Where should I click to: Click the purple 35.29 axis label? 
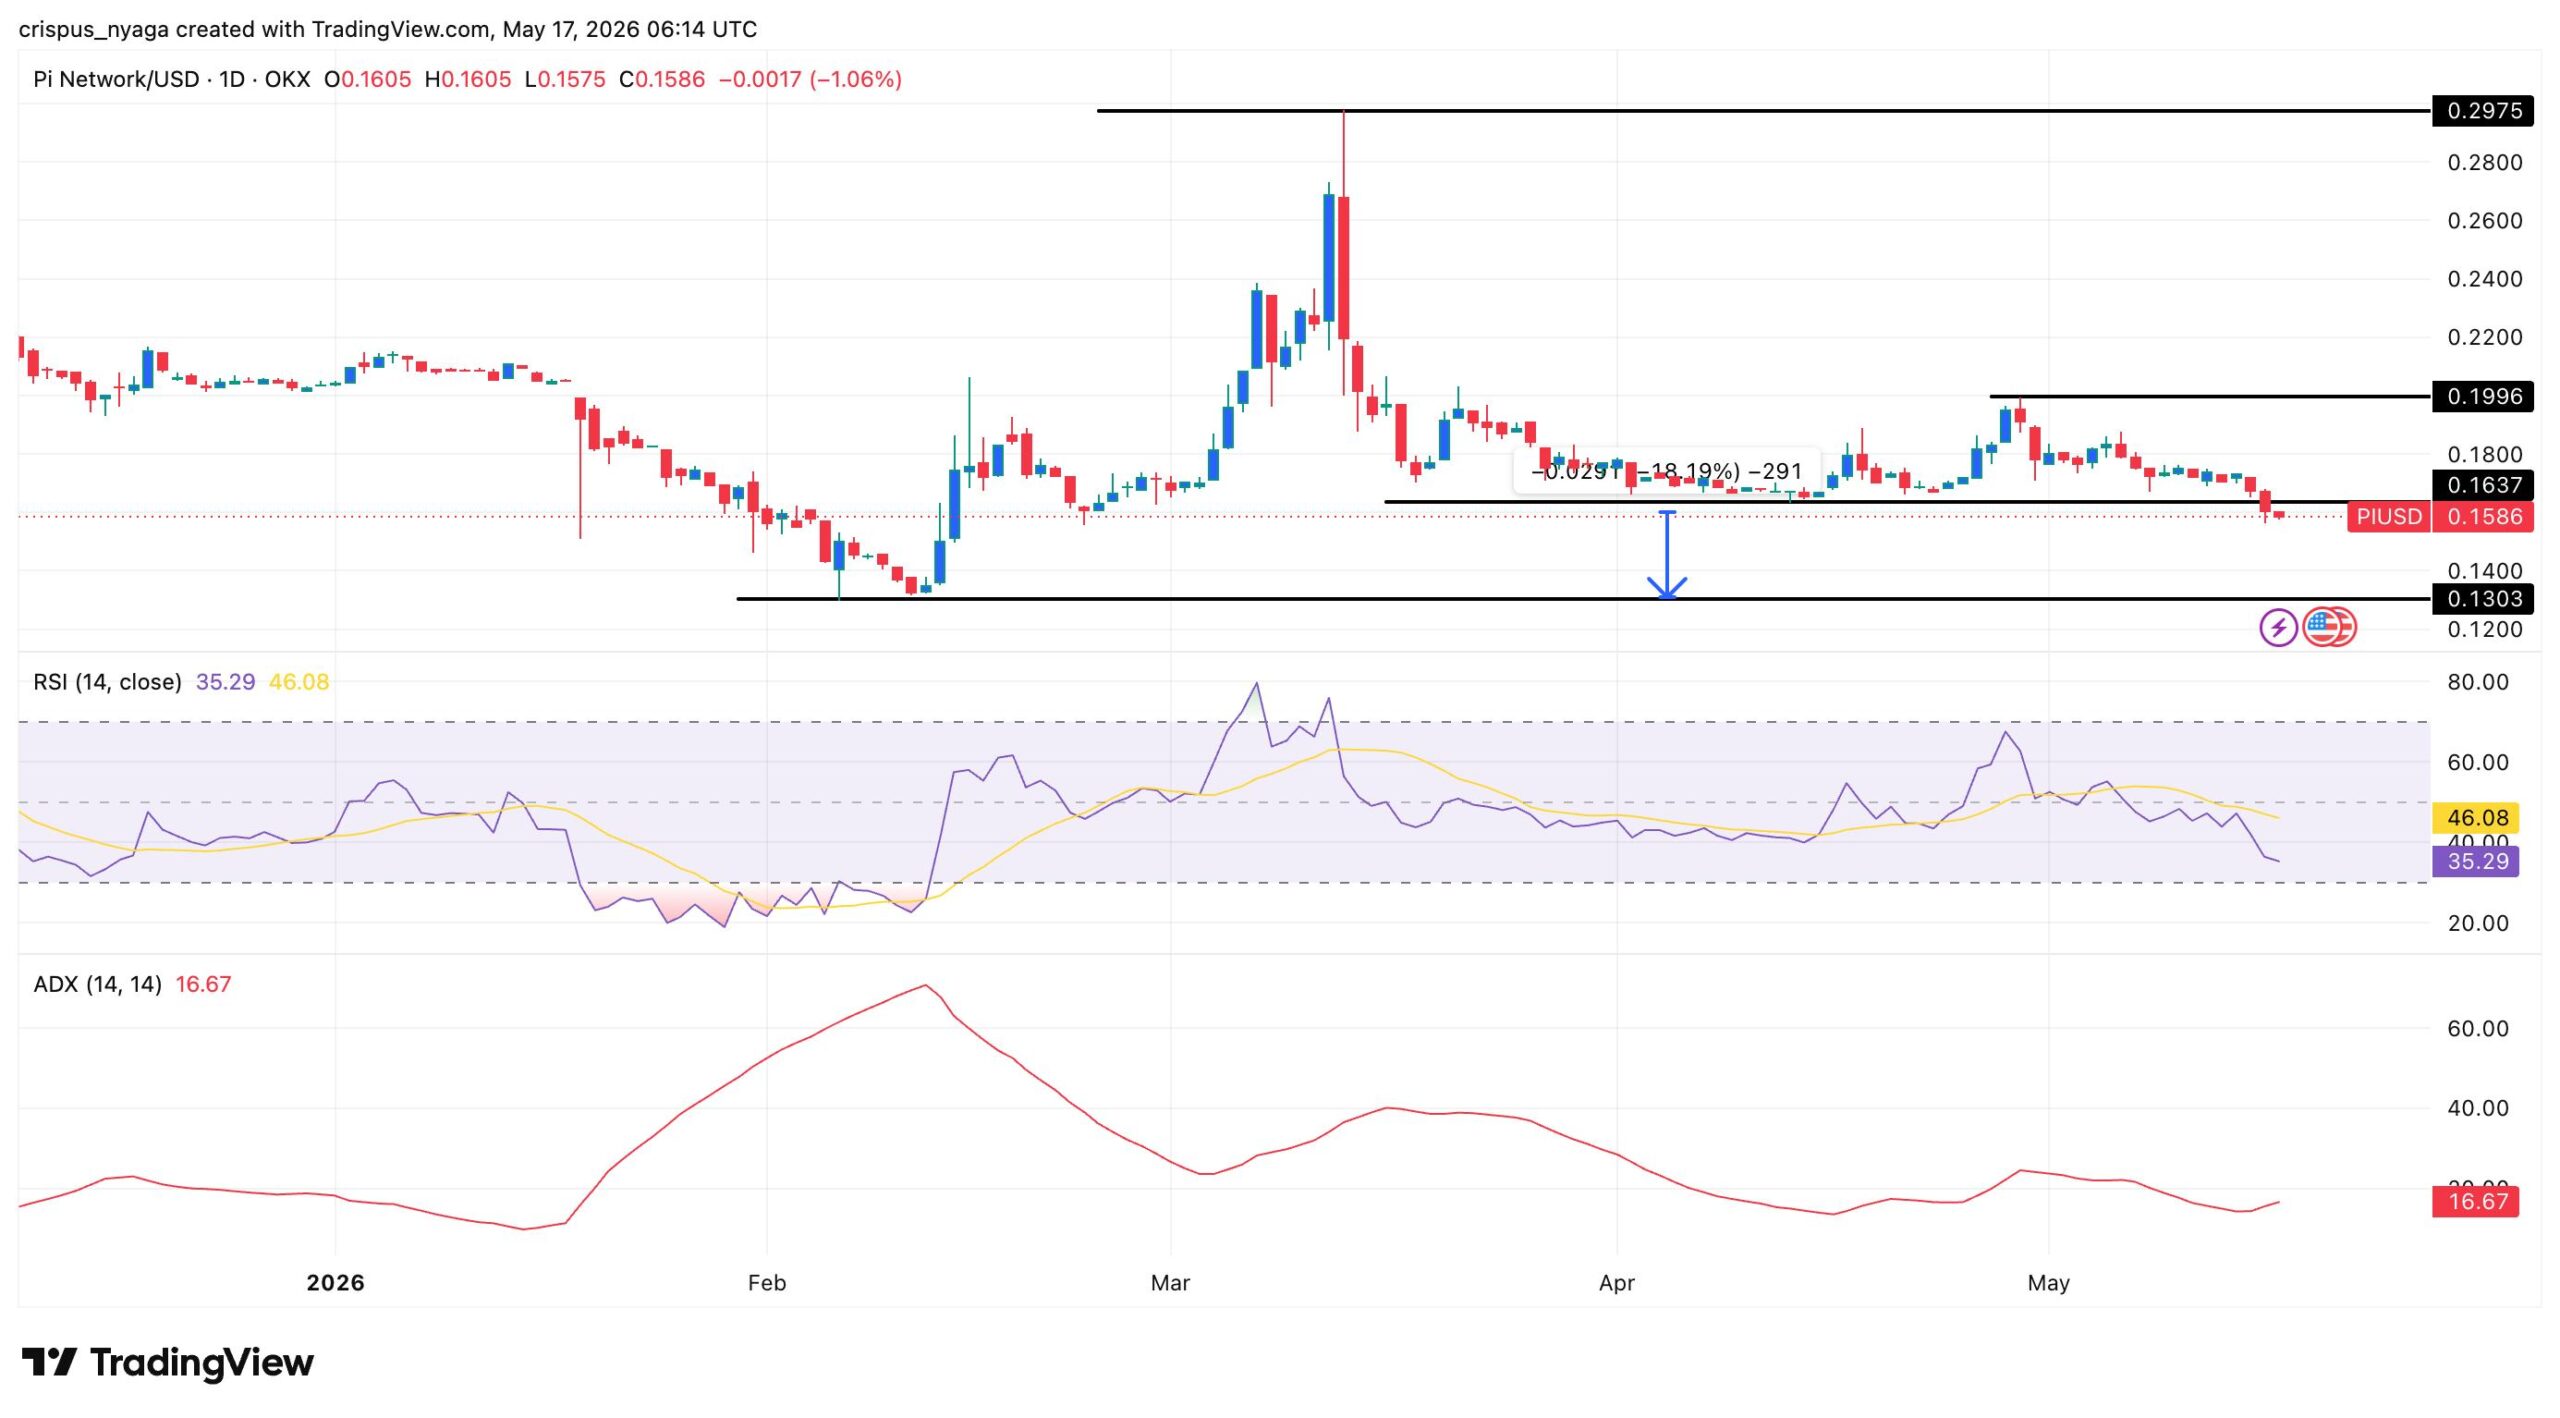pos(2476,861)
